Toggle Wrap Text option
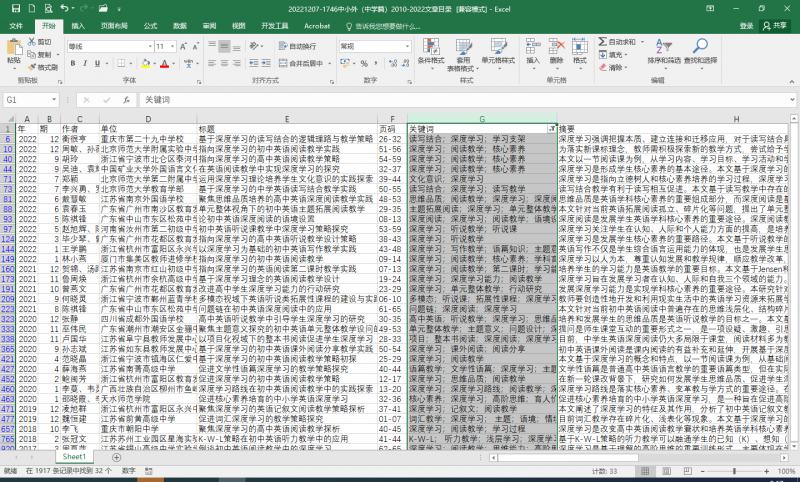 pyautogui.click(x=297, y=46)
